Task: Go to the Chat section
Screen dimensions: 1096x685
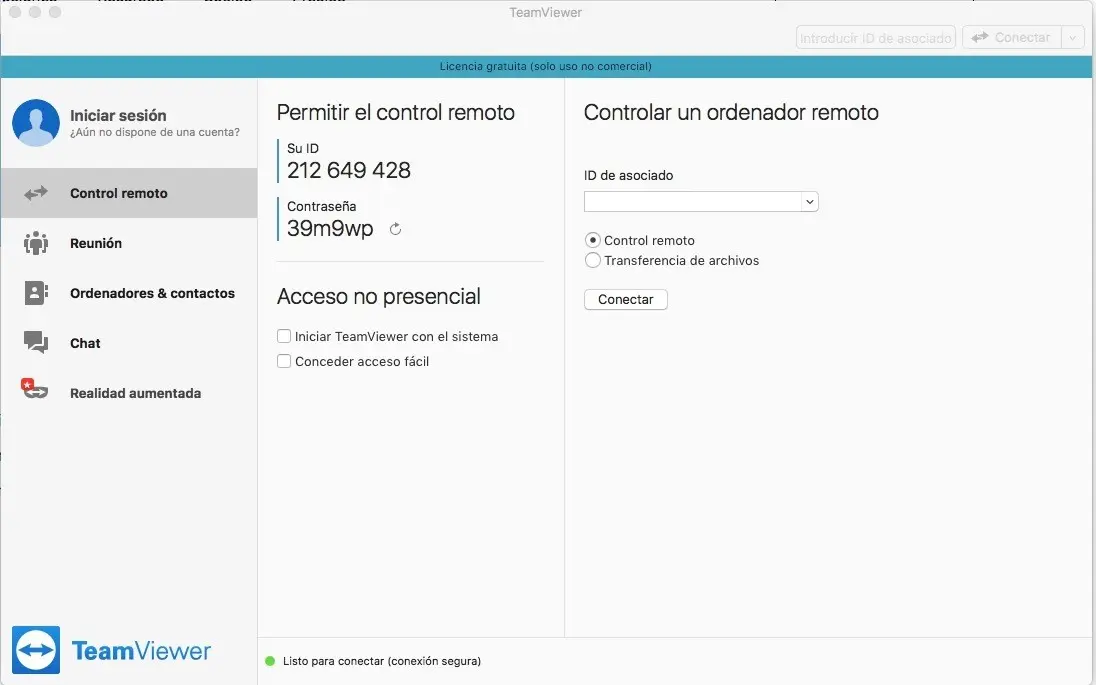Action: coord(129,343)
